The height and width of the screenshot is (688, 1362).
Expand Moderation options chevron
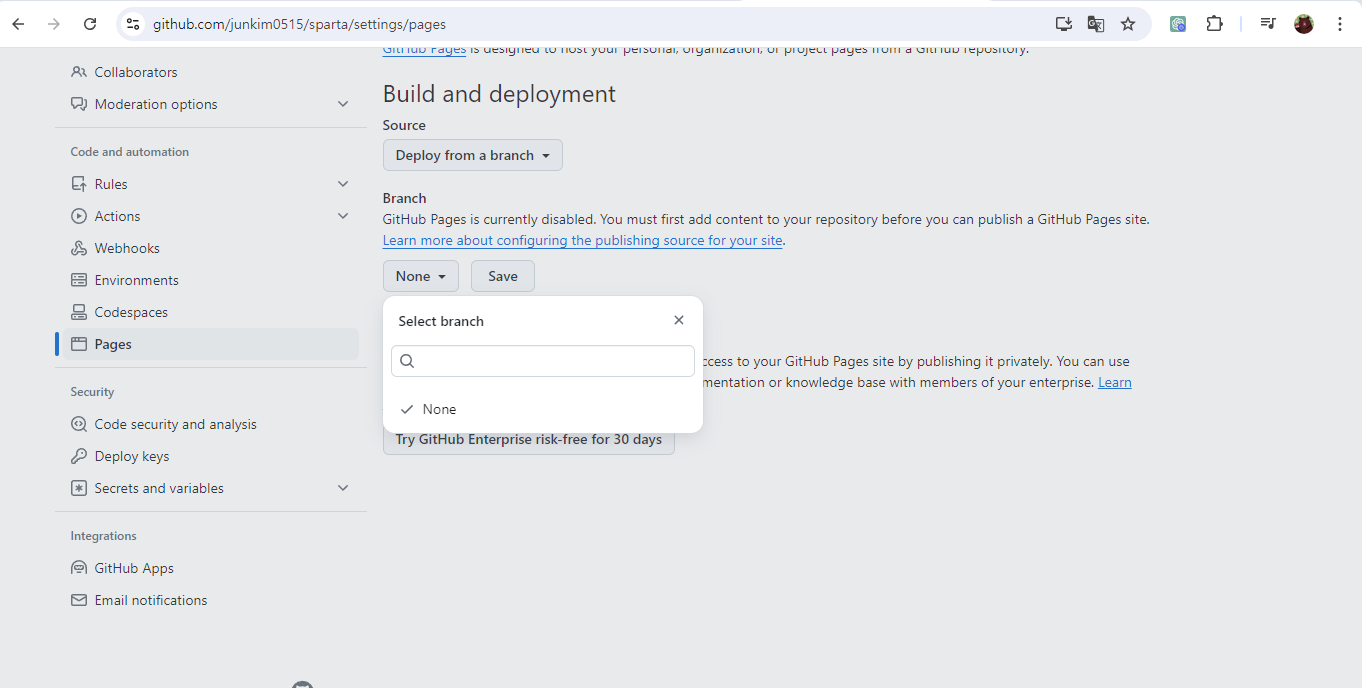(343, 104)
